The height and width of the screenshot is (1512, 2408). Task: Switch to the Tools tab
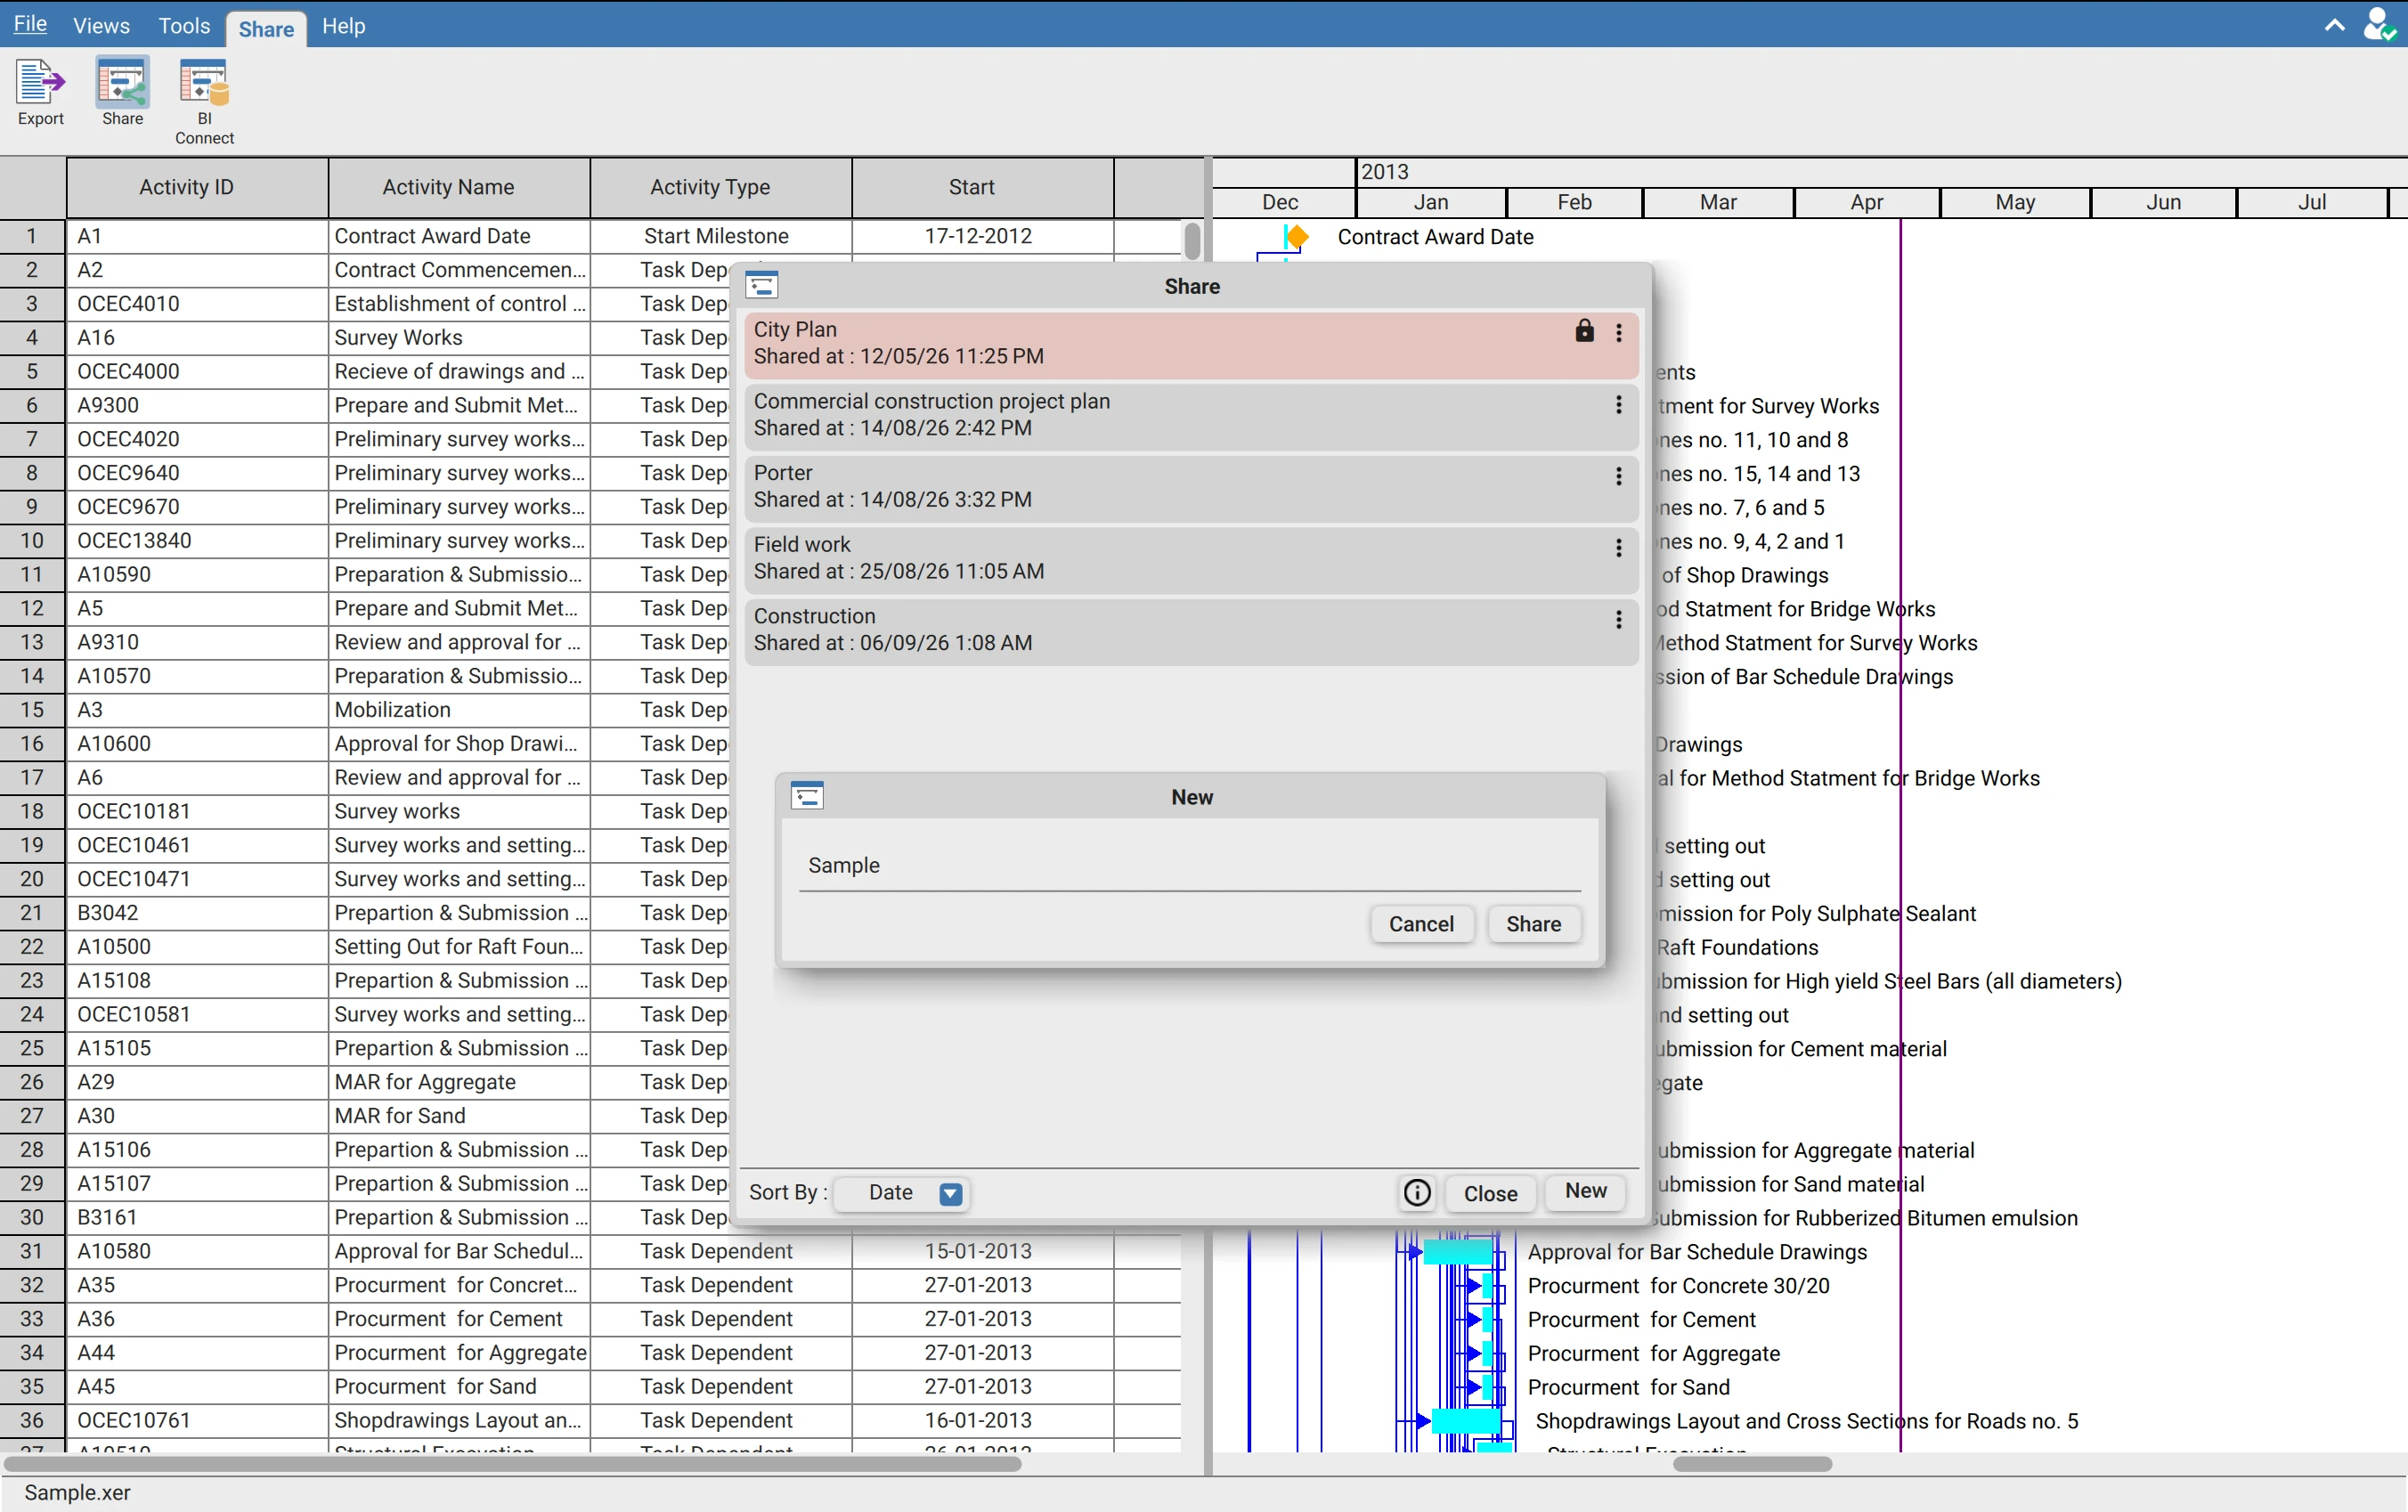pyautogui.click(x=184, y=26)
